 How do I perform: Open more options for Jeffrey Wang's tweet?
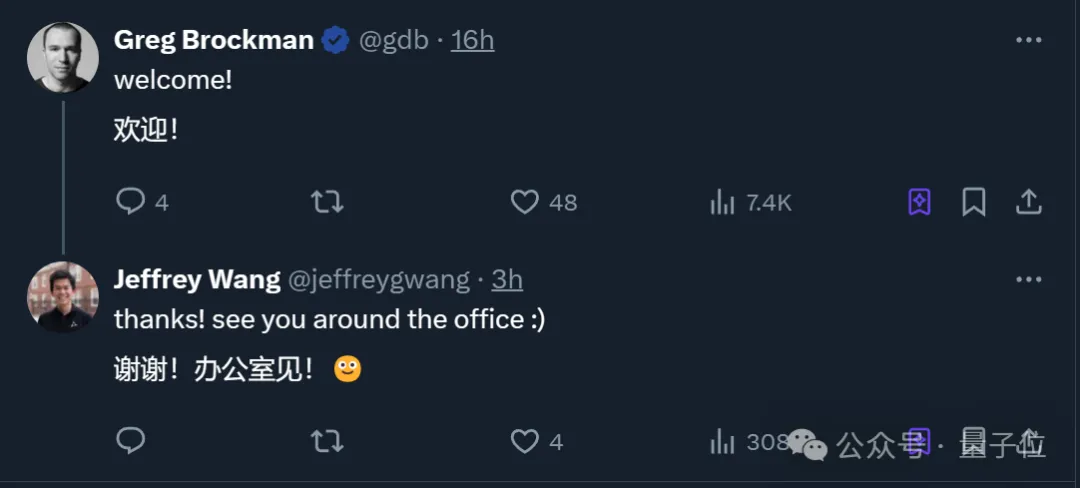(x=1028, y=279)
